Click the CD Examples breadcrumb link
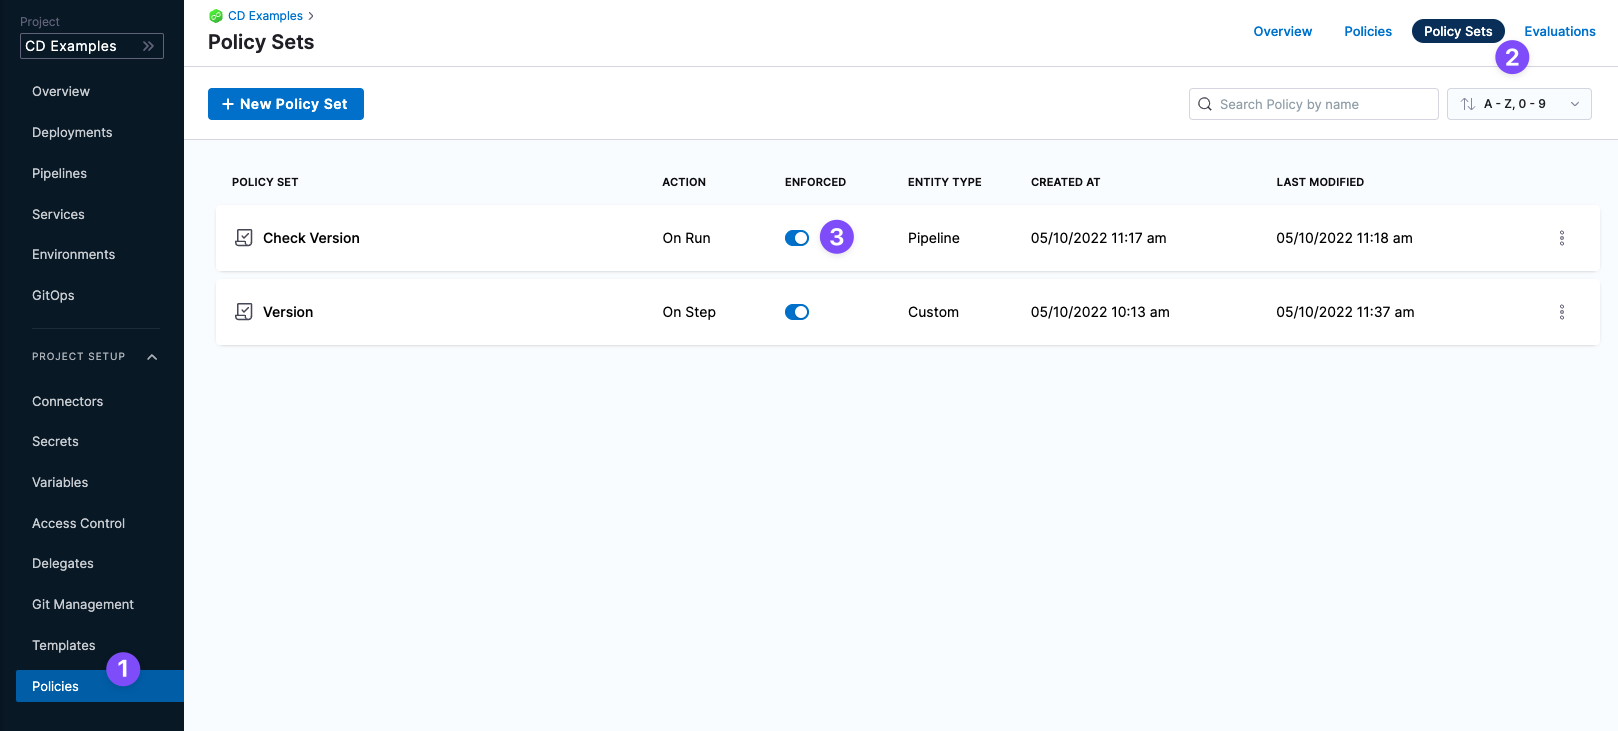This screenshot has width=1618, height=731. (265, 16)
